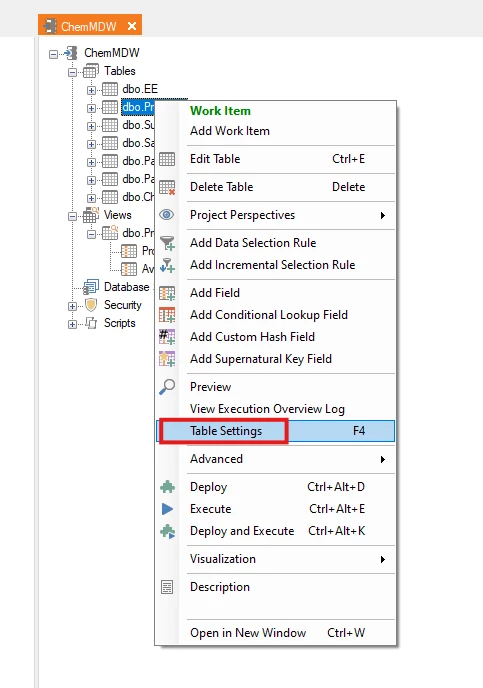Click the dbo.Su table icon
Screen dimensions: 483x688
click(110, 125)
